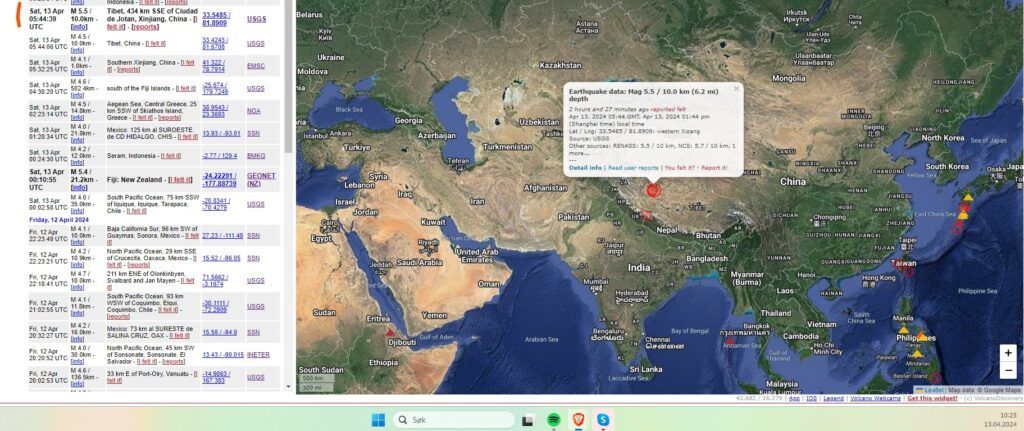Screen dimensions: 1024x431
Task: Open INETER source for El Salvador quake
Action: [x=259, y=355]
